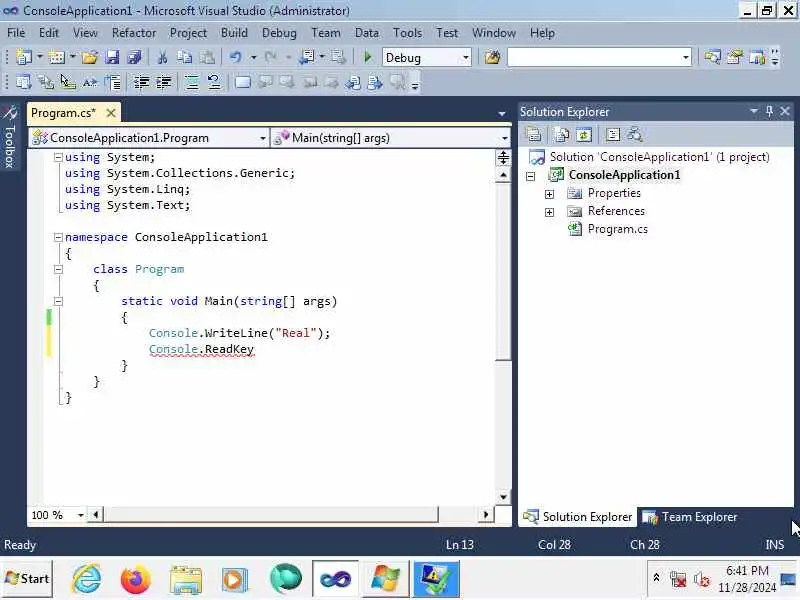Collapse the class Program block
Image resolution: width=800 pixels, height=600 pixels.
tap(58, 269)
